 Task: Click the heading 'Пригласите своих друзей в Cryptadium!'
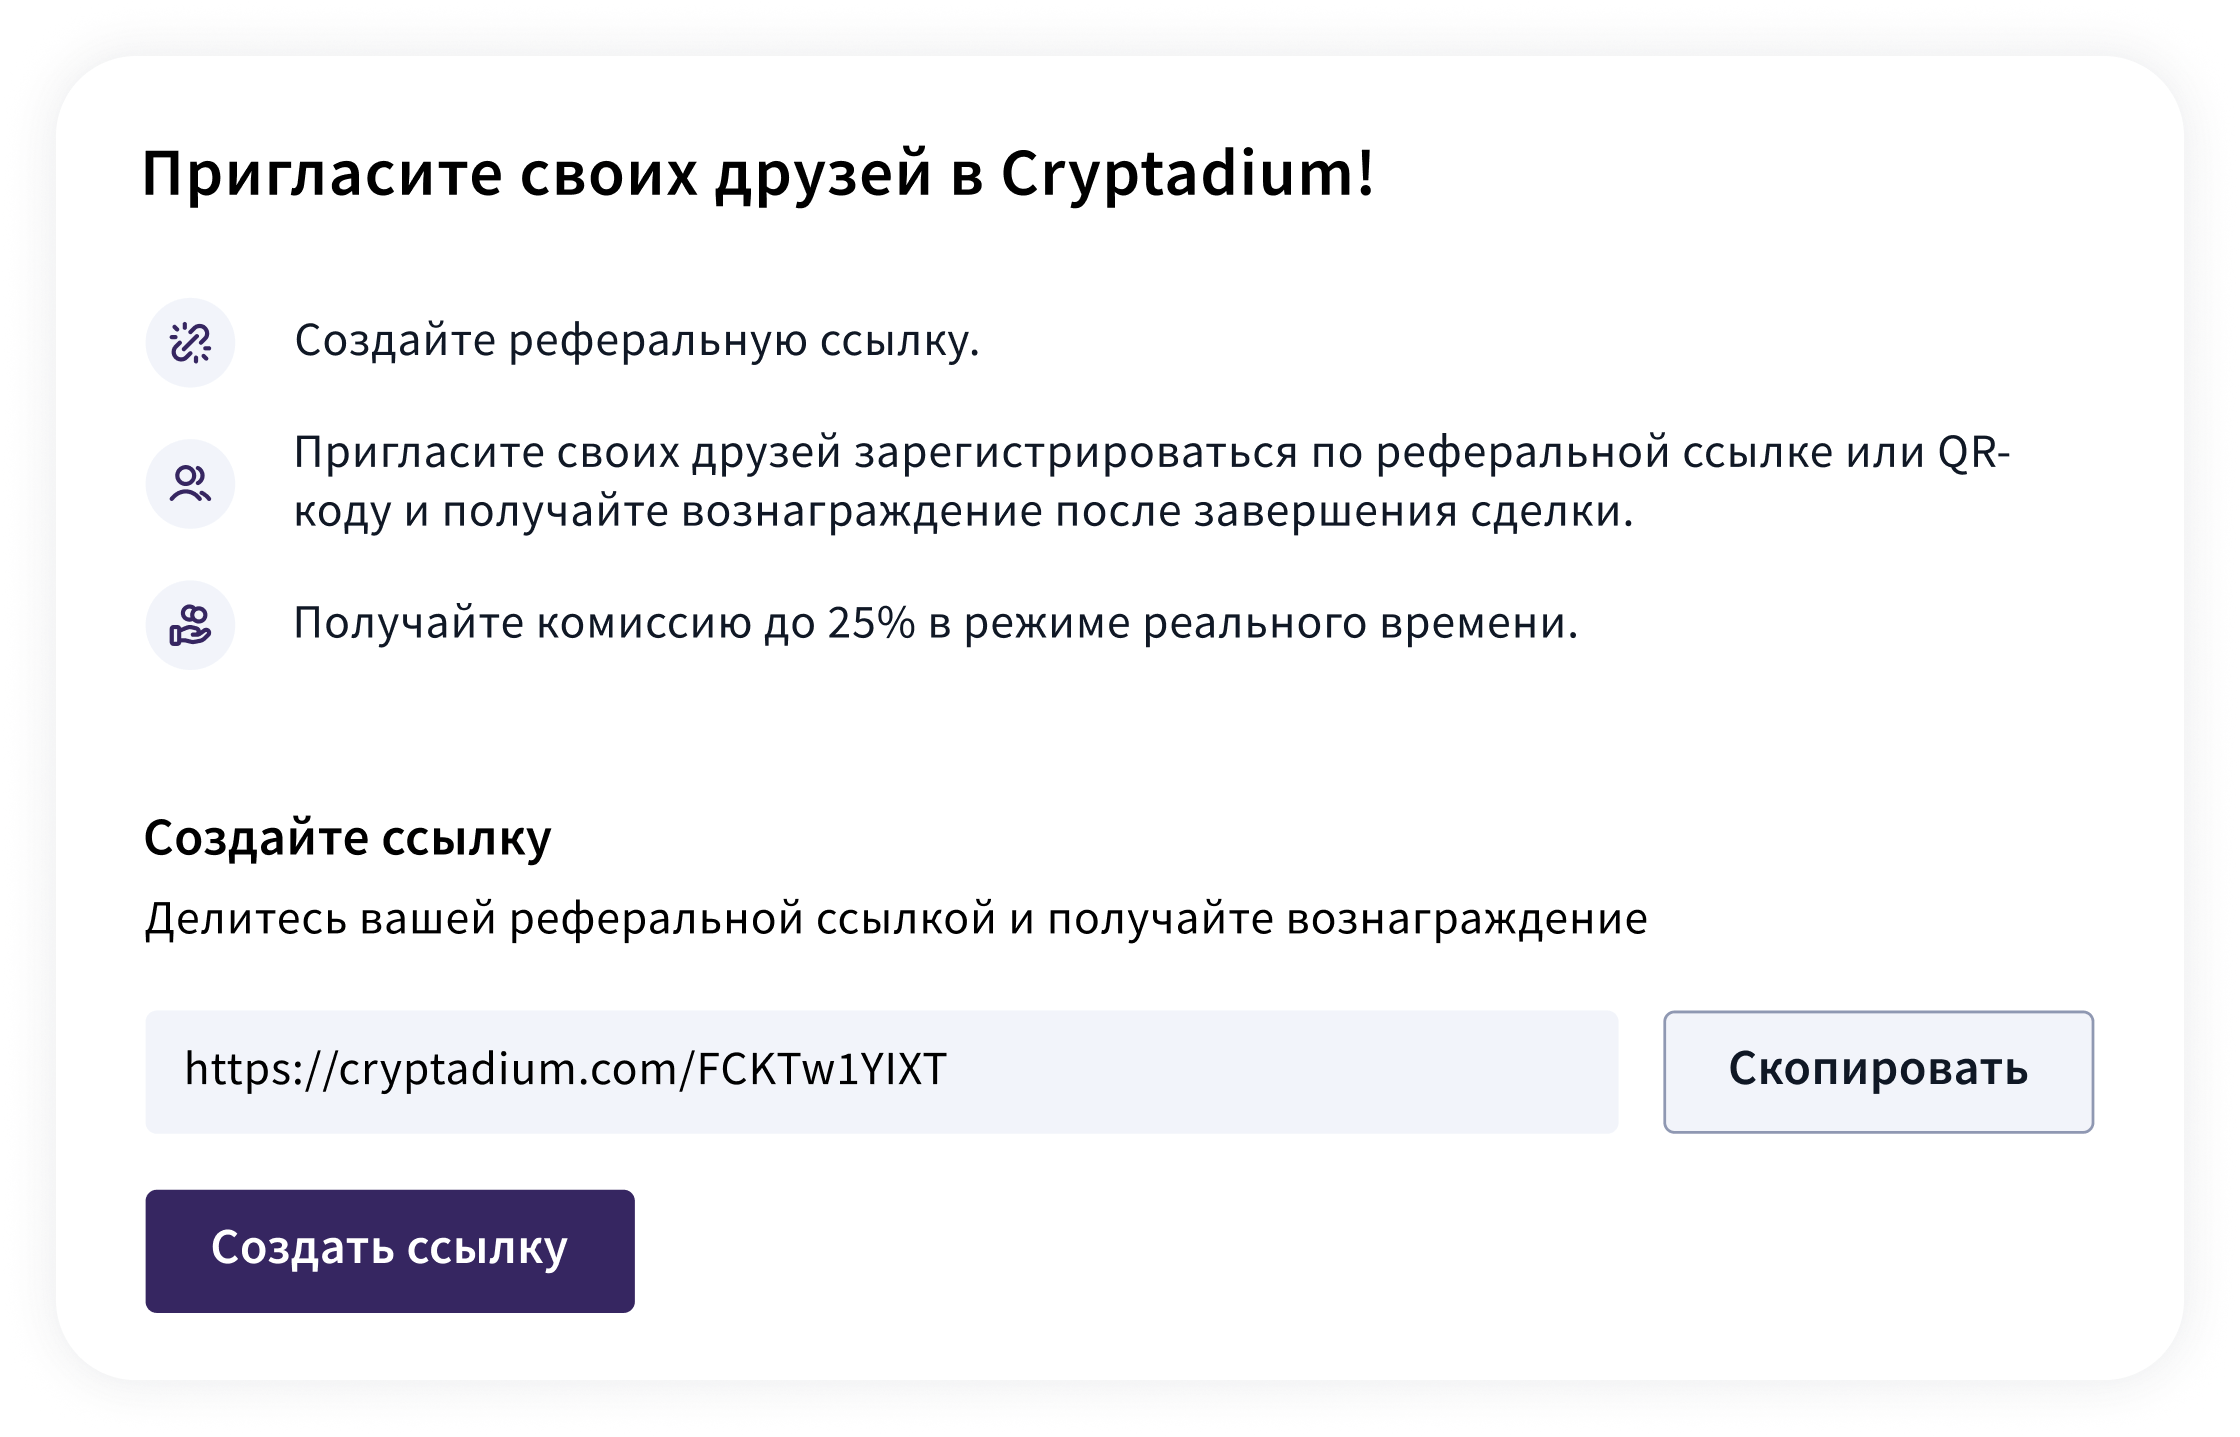pos(757,175)
